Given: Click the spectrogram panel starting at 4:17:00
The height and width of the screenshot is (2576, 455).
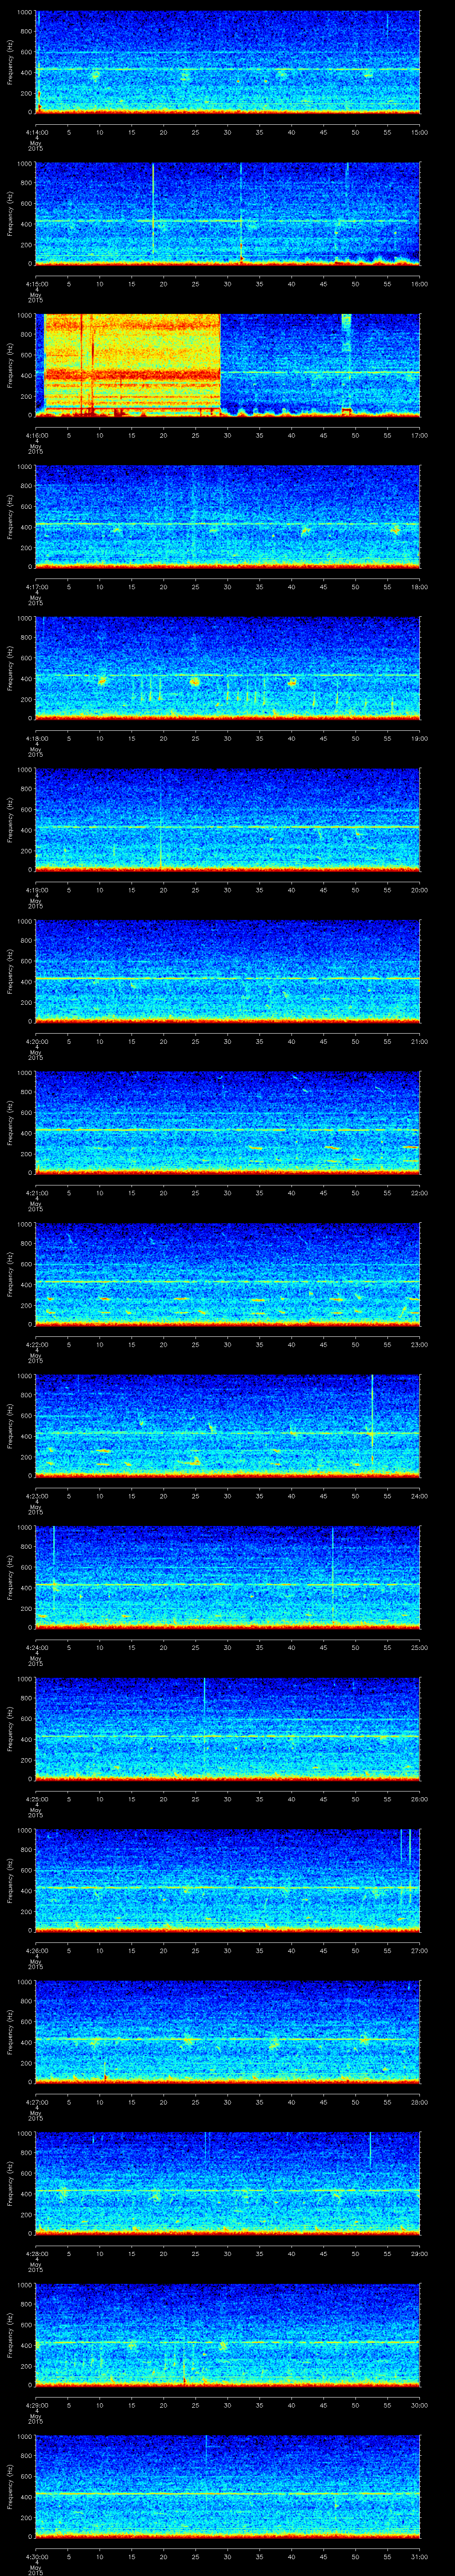Looking at the screenshot, I should (x=227, y=516).
